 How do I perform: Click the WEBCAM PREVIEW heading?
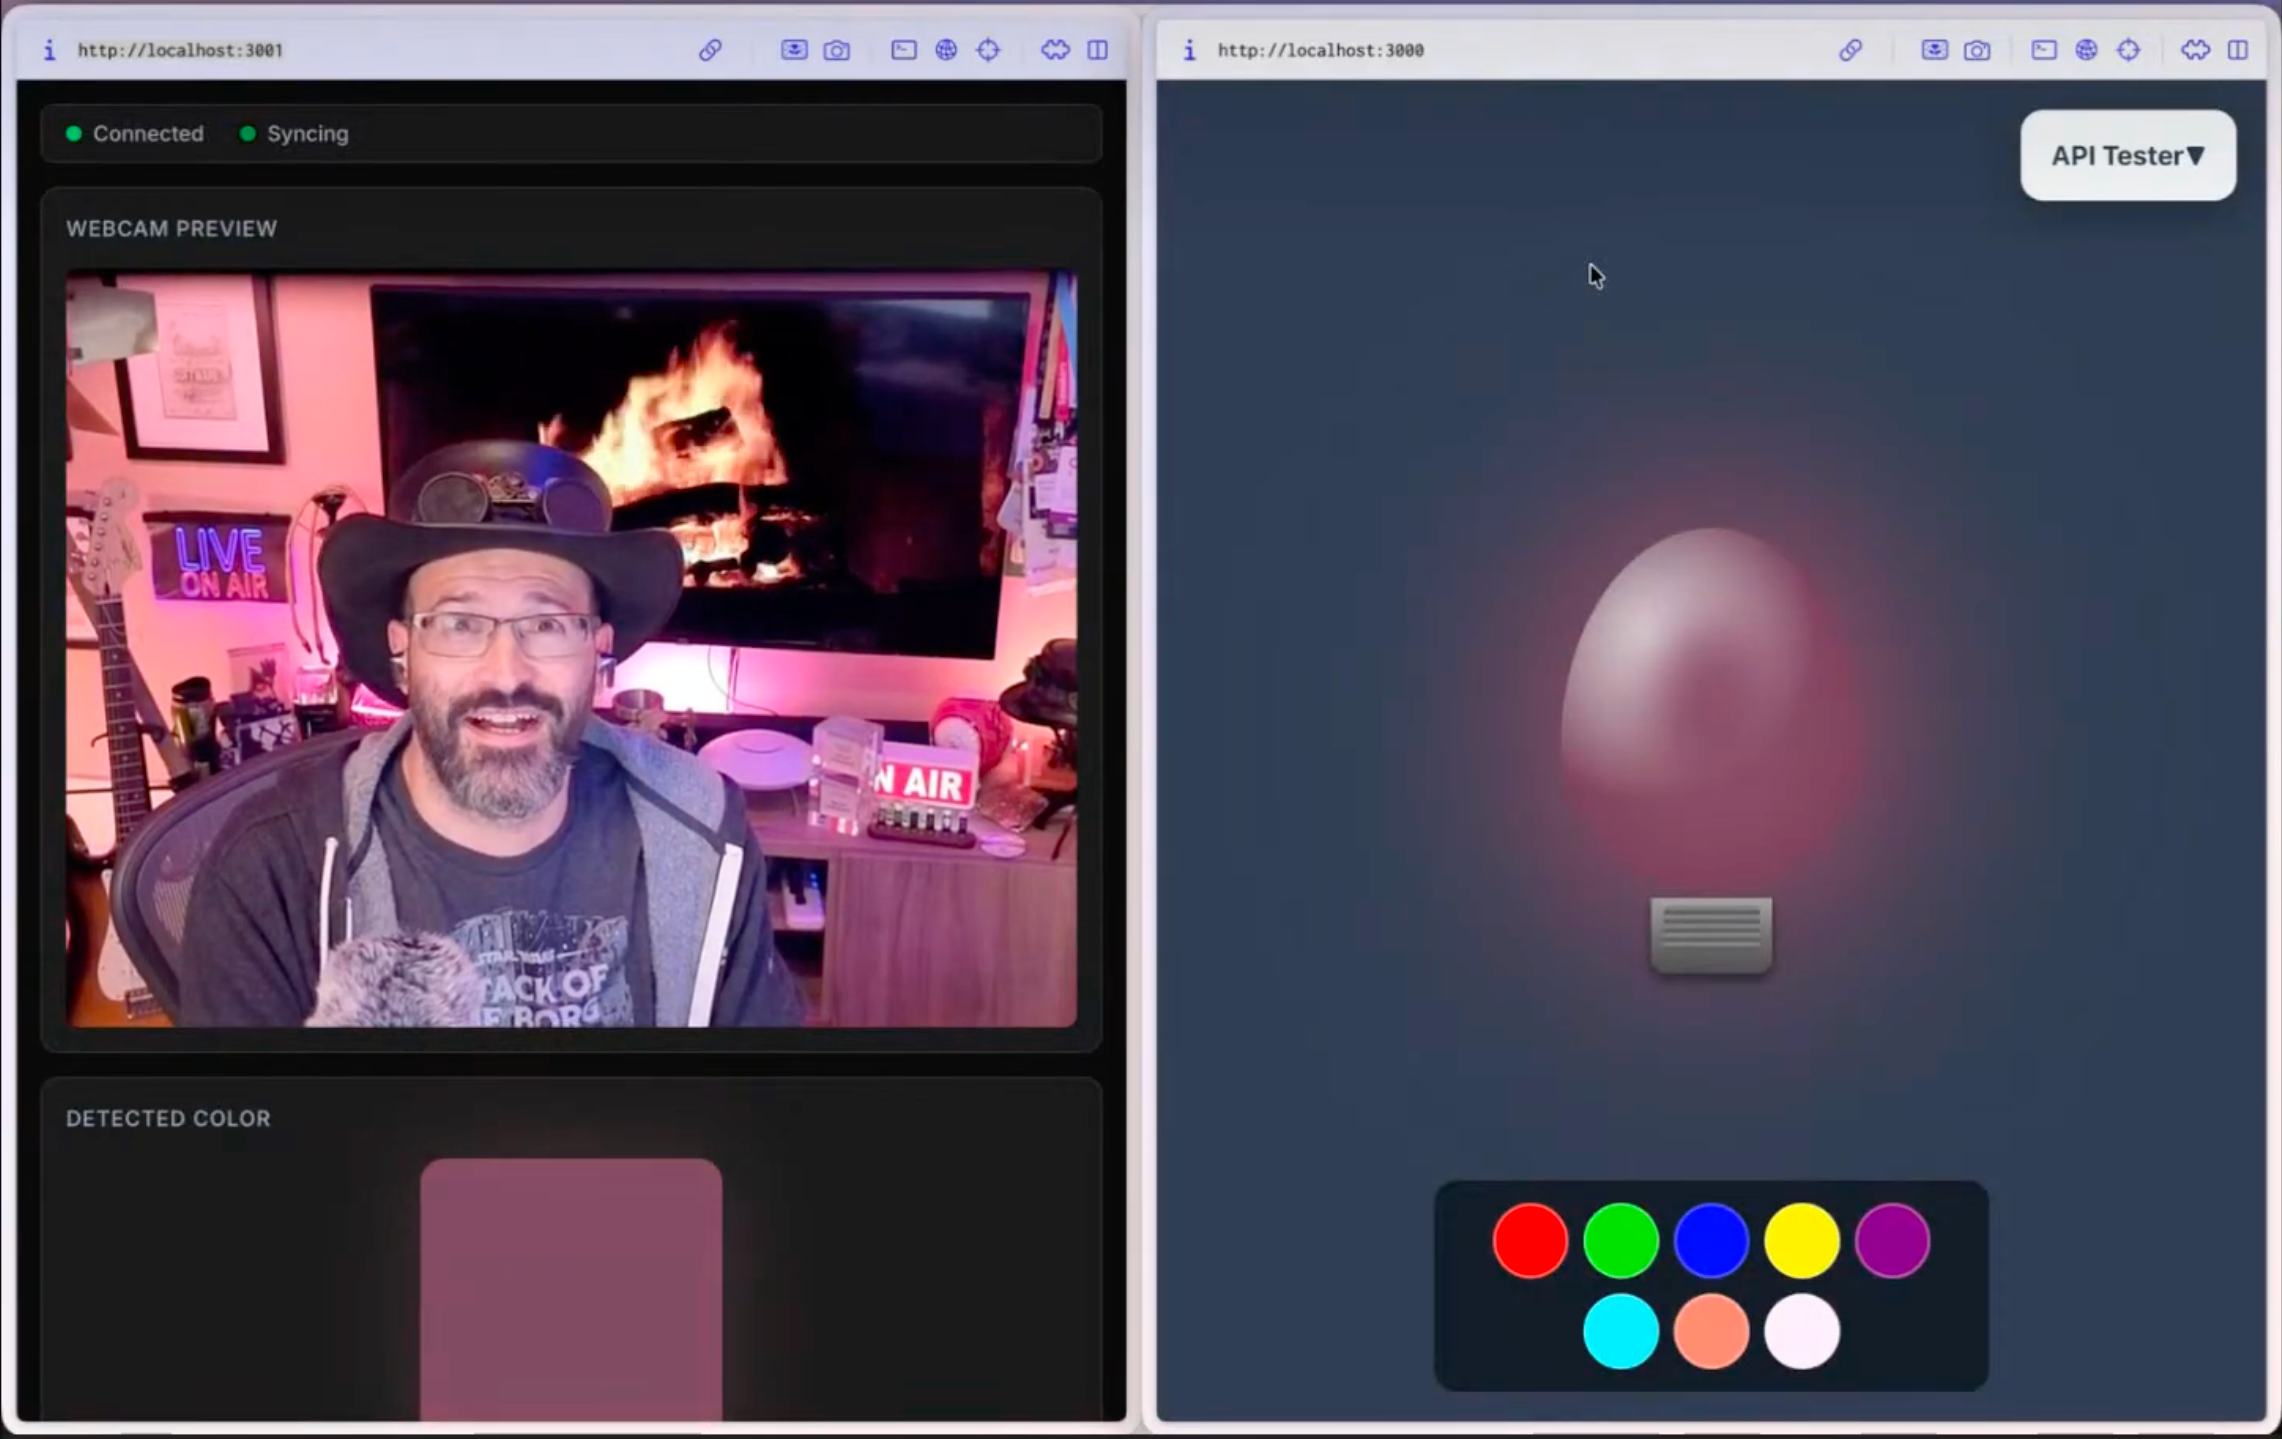click(171, 229)
